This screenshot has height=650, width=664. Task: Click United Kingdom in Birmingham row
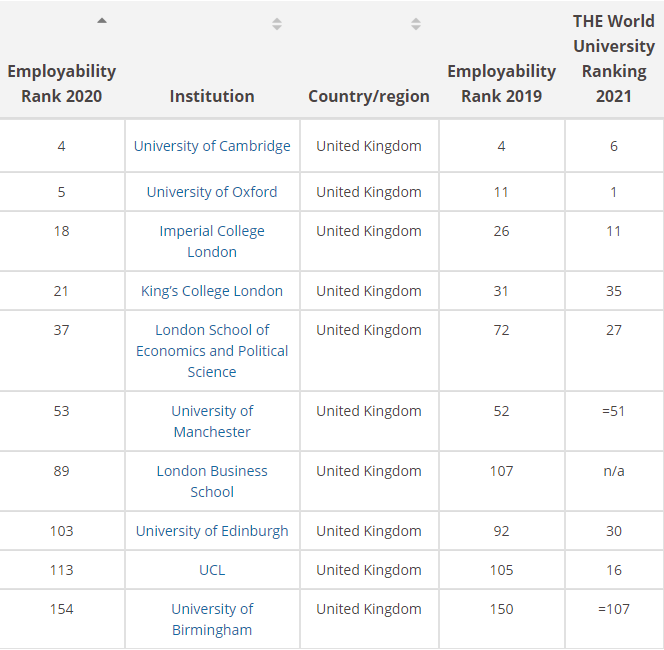tap(369, 609)
